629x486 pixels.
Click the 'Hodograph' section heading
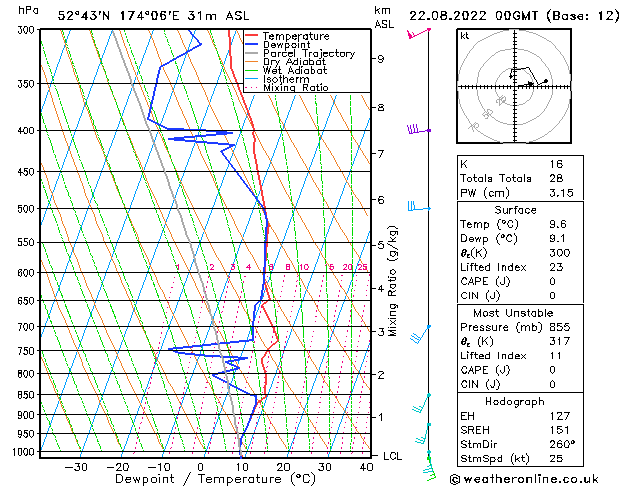515,402
